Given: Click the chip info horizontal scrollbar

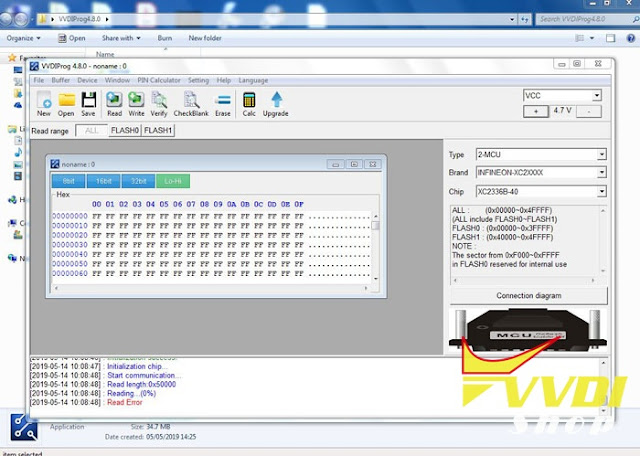Looking at the screenshot, I should point(524,280).
